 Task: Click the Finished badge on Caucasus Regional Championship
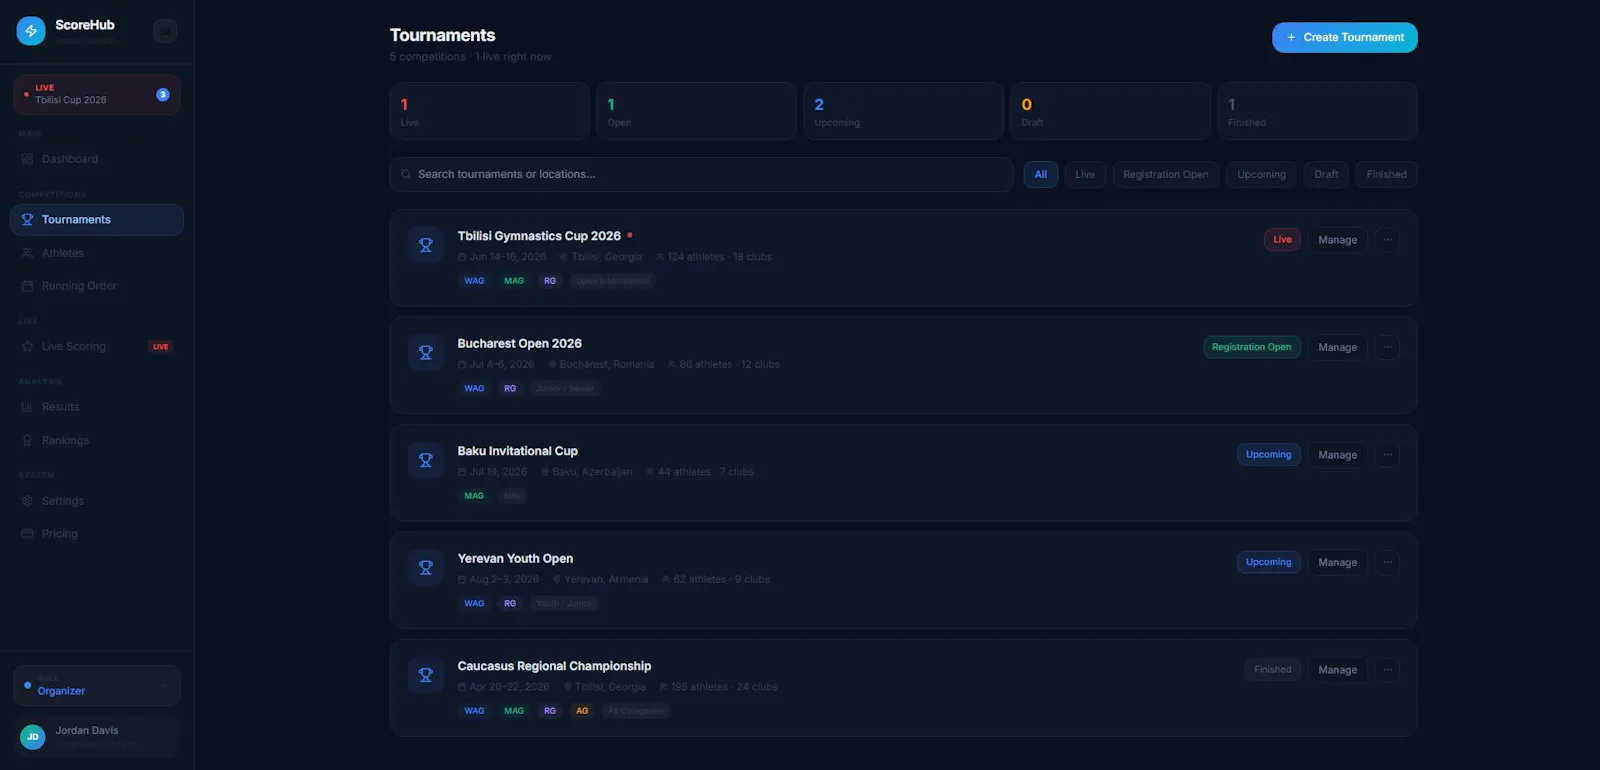1272,670
